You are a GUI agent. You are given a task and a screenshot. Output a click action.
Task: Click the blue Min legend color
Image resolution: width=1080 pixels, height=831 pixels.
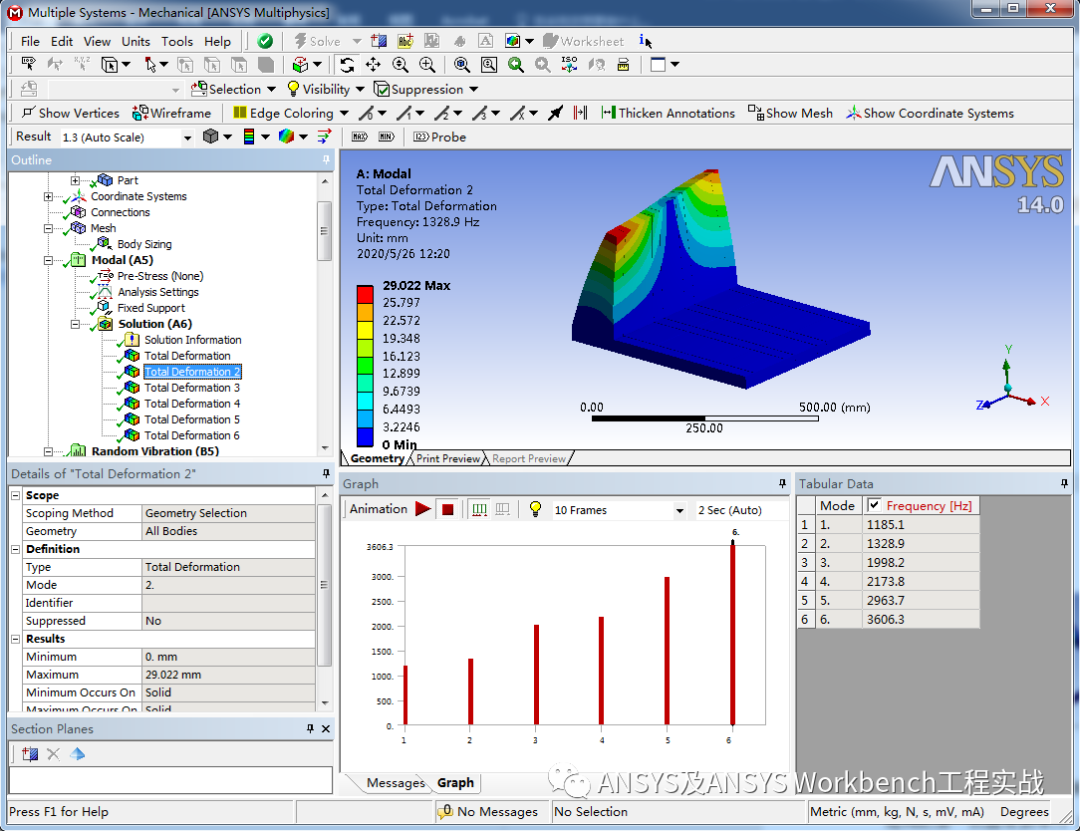[x=365, y=437]
